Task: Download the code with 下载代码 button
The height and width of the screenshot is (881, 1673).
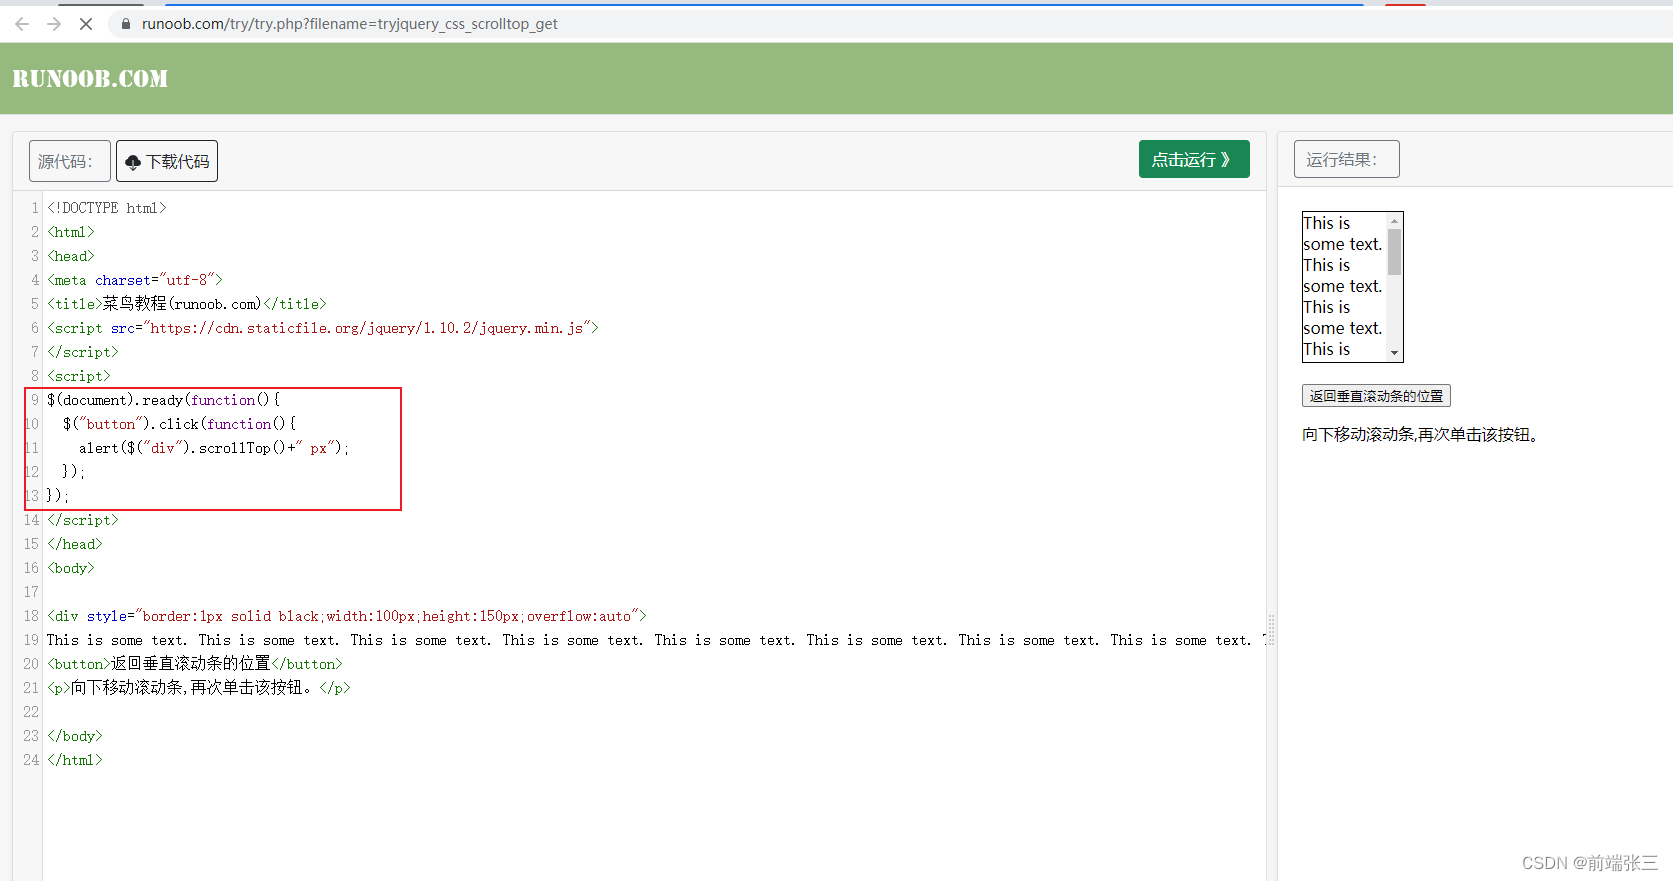Action: (167, 161)
